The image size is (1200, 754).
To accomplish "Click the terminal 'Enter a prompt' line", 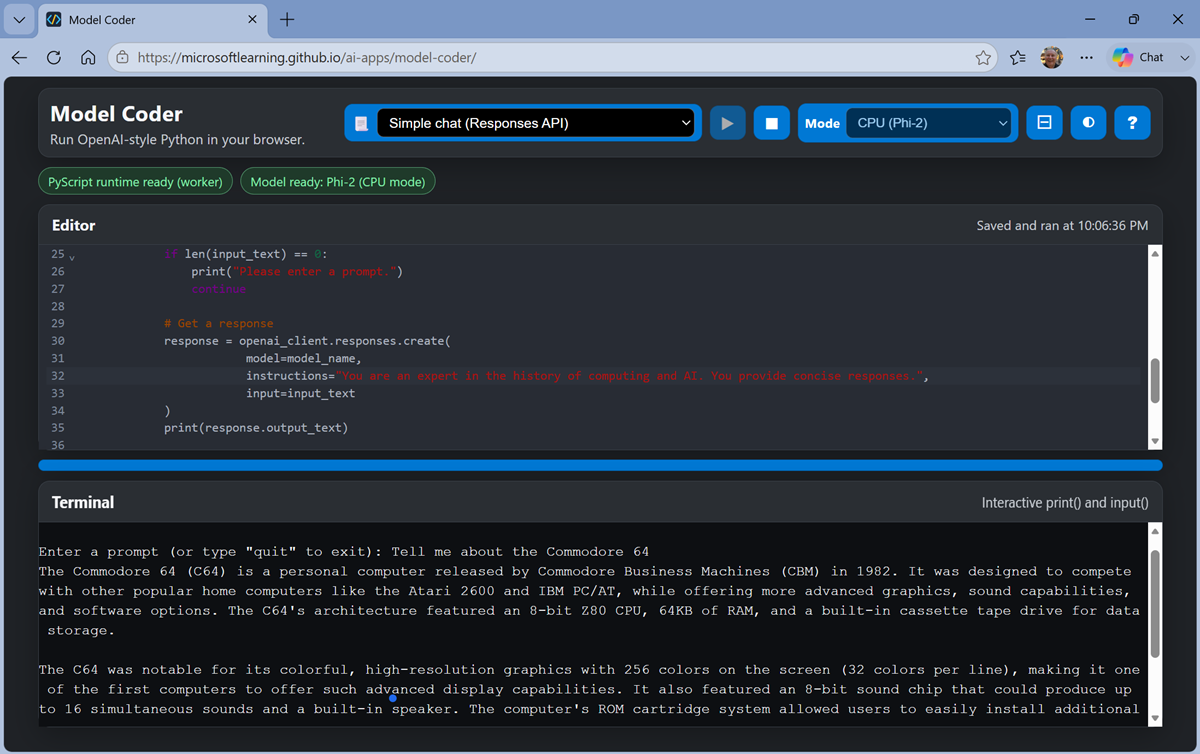I will (x=345, y=552).
